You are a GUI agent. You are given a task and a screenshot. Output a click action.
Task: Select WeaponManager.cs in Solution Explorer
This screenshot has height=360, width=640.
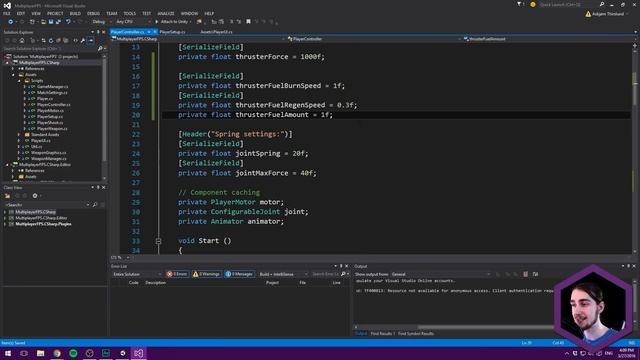point(49,158)
